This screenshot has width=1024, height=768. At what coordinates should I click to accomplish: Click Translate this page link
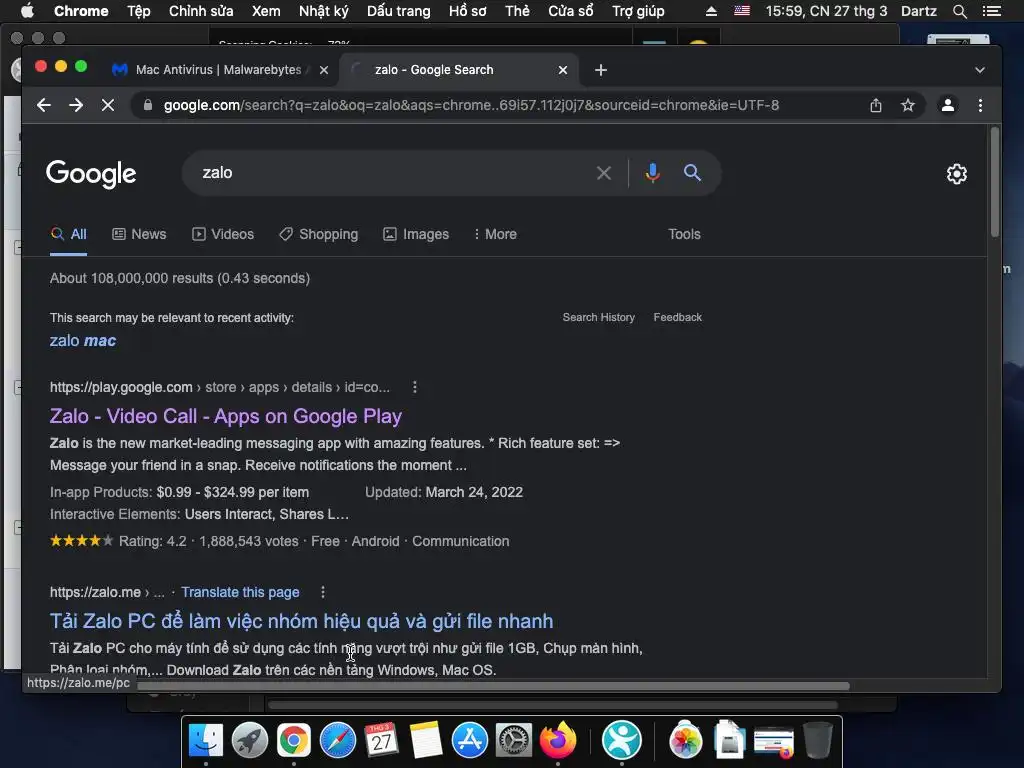[x=240, y=592]
